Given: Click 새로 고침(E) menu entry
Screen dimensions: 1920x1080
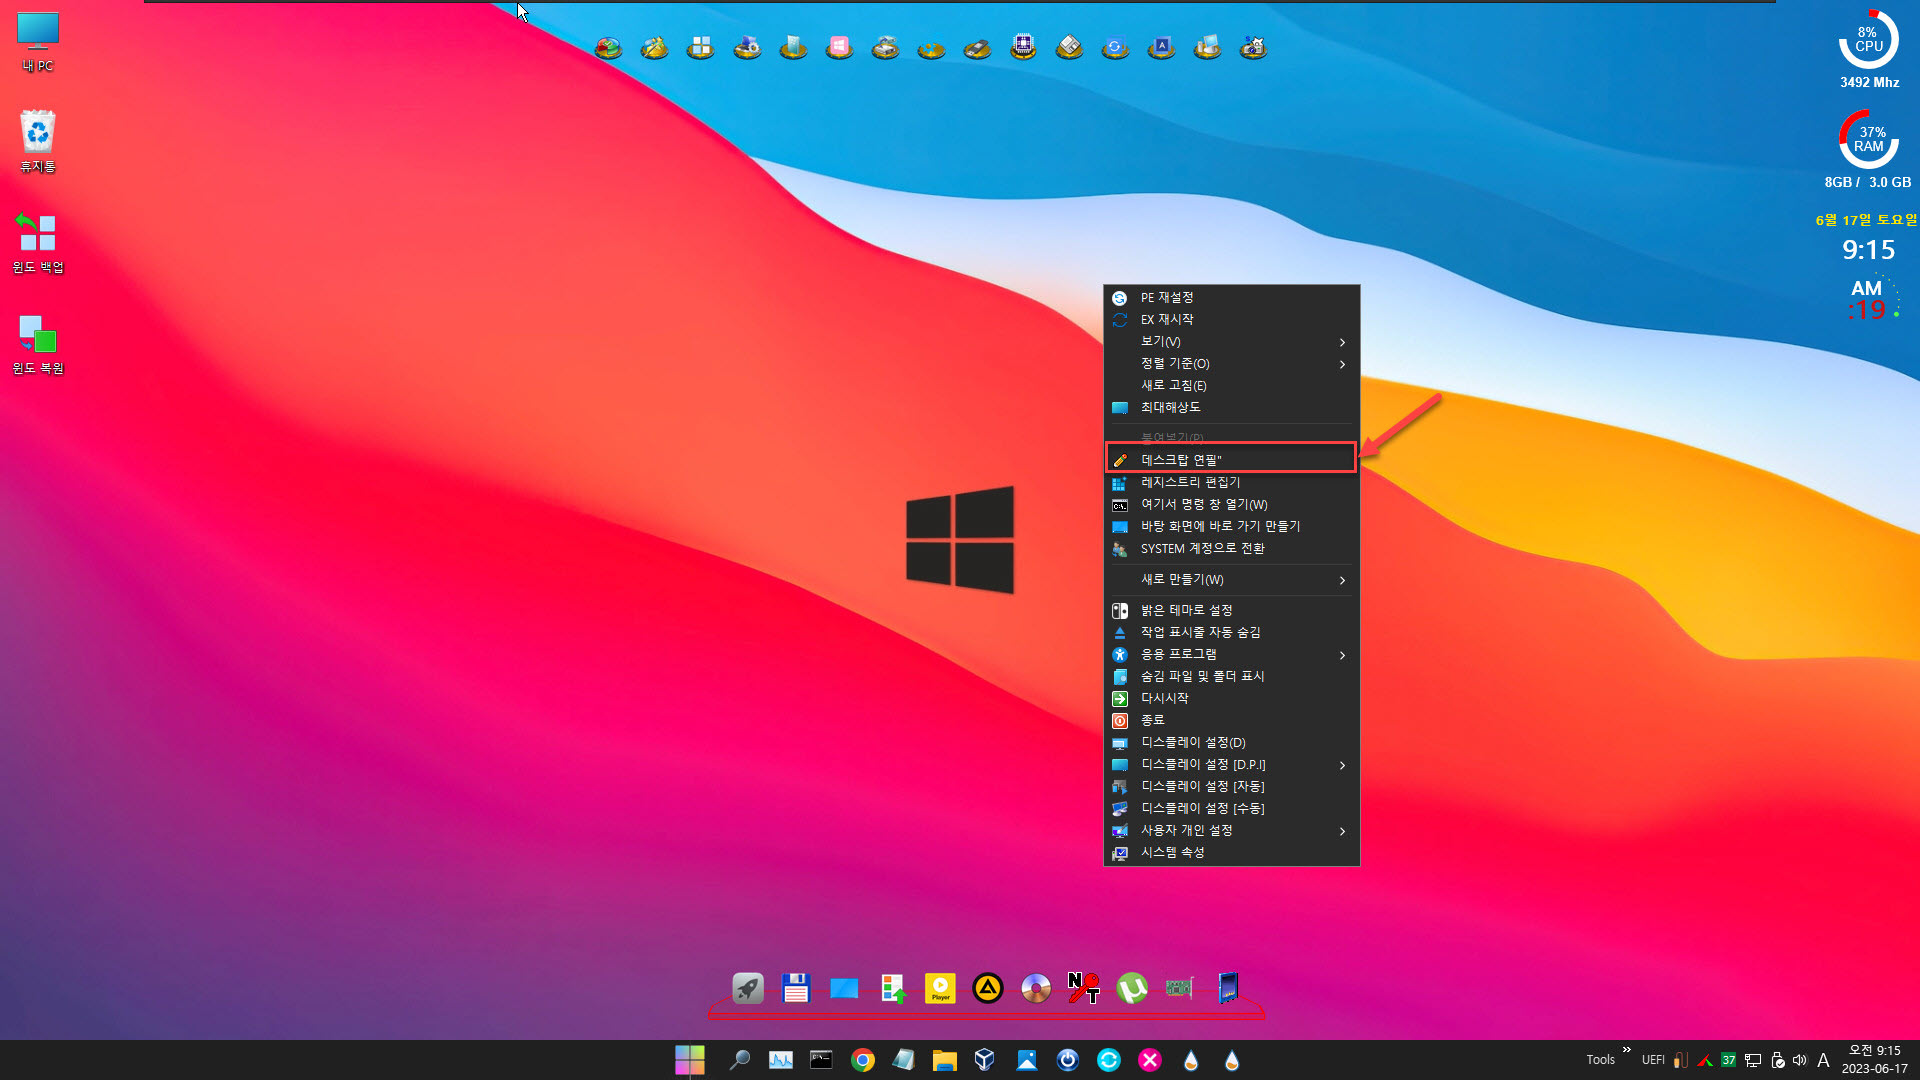Looking at the screenshot, I should click(x=1232, y=386).
